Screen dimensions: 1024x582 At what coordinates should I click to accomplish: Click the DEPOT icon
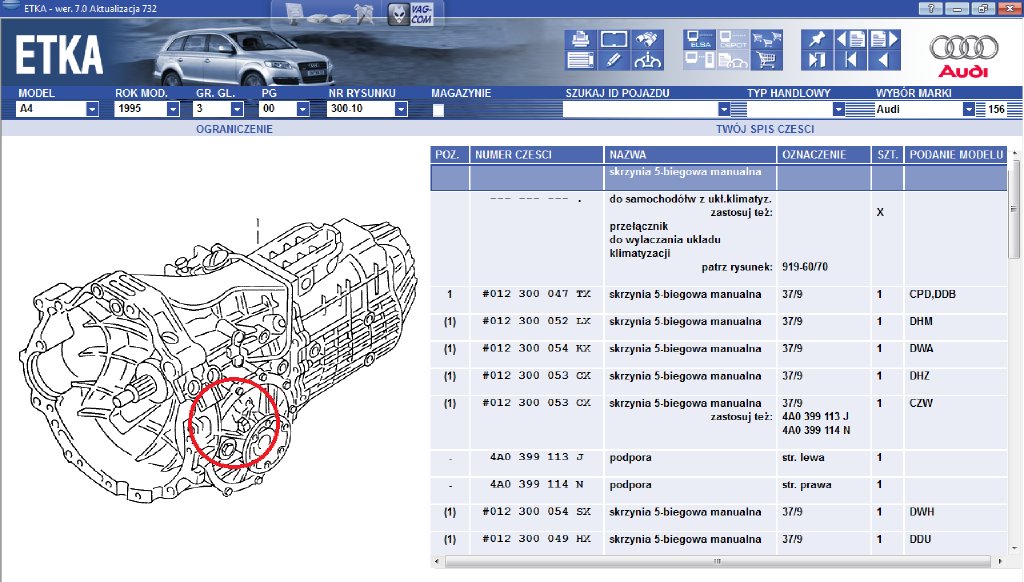tap(733, 40)
